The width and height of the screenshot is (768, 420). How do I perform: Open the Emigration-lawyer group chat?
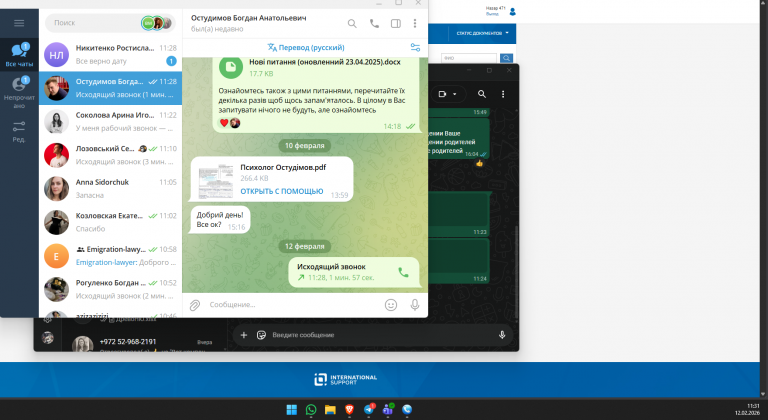click(110, 256)
